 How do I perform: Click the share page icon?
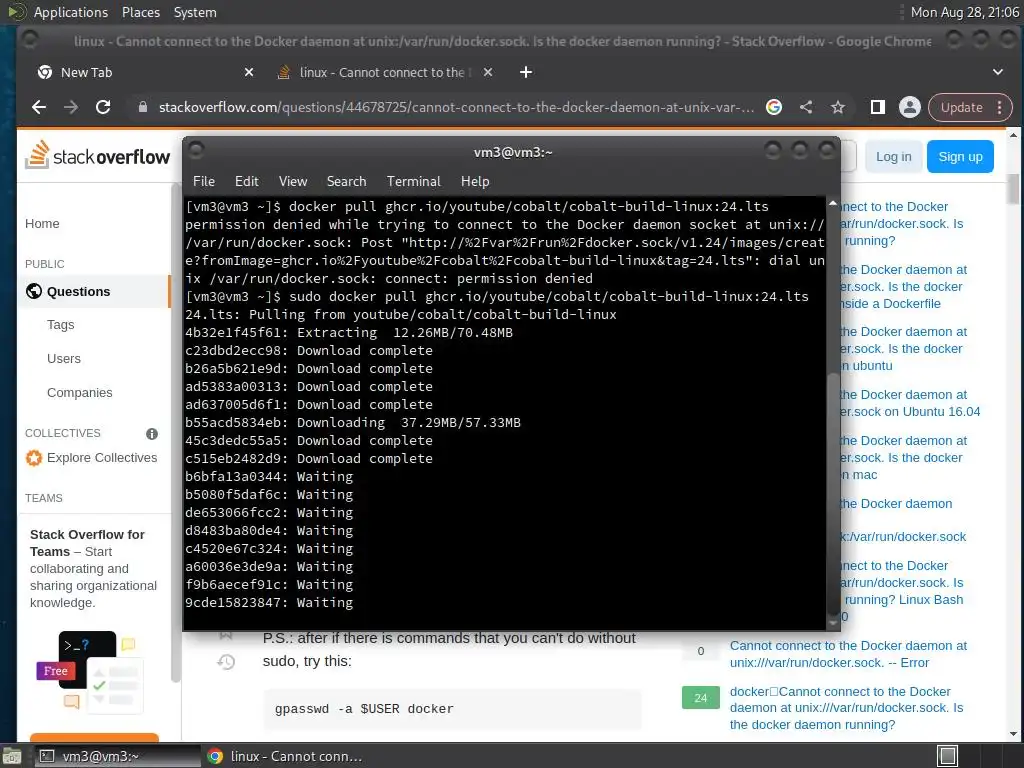click(x=806, y=107)
